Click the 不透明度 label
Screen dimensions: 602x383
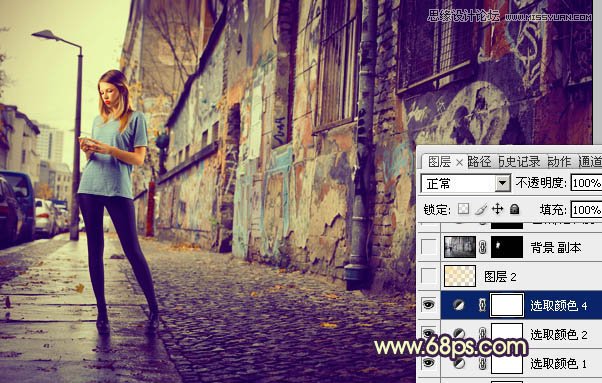point(541,183)
